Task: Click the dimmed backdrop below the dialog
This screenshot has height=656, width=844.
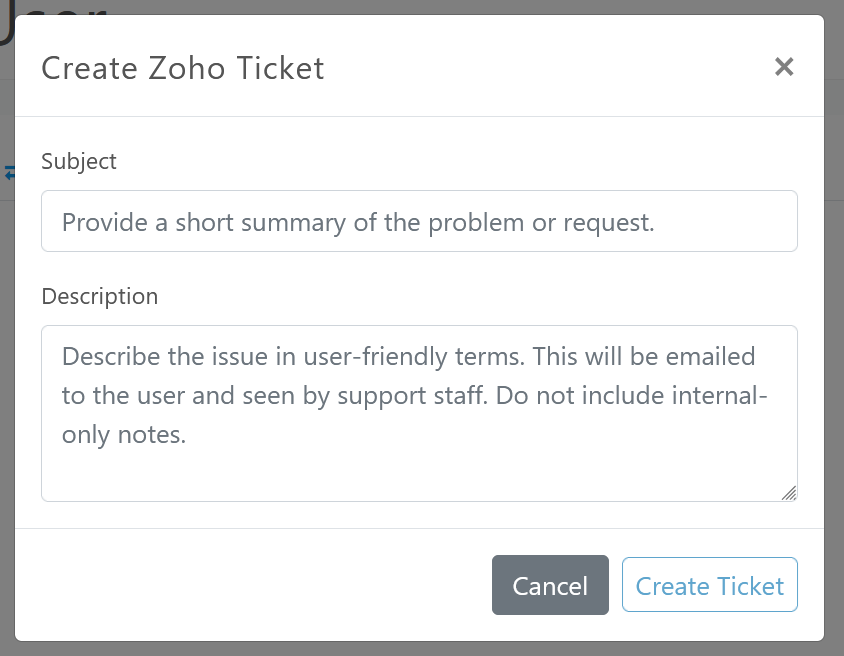Action: pyautogui.click(x=420, y=649)
